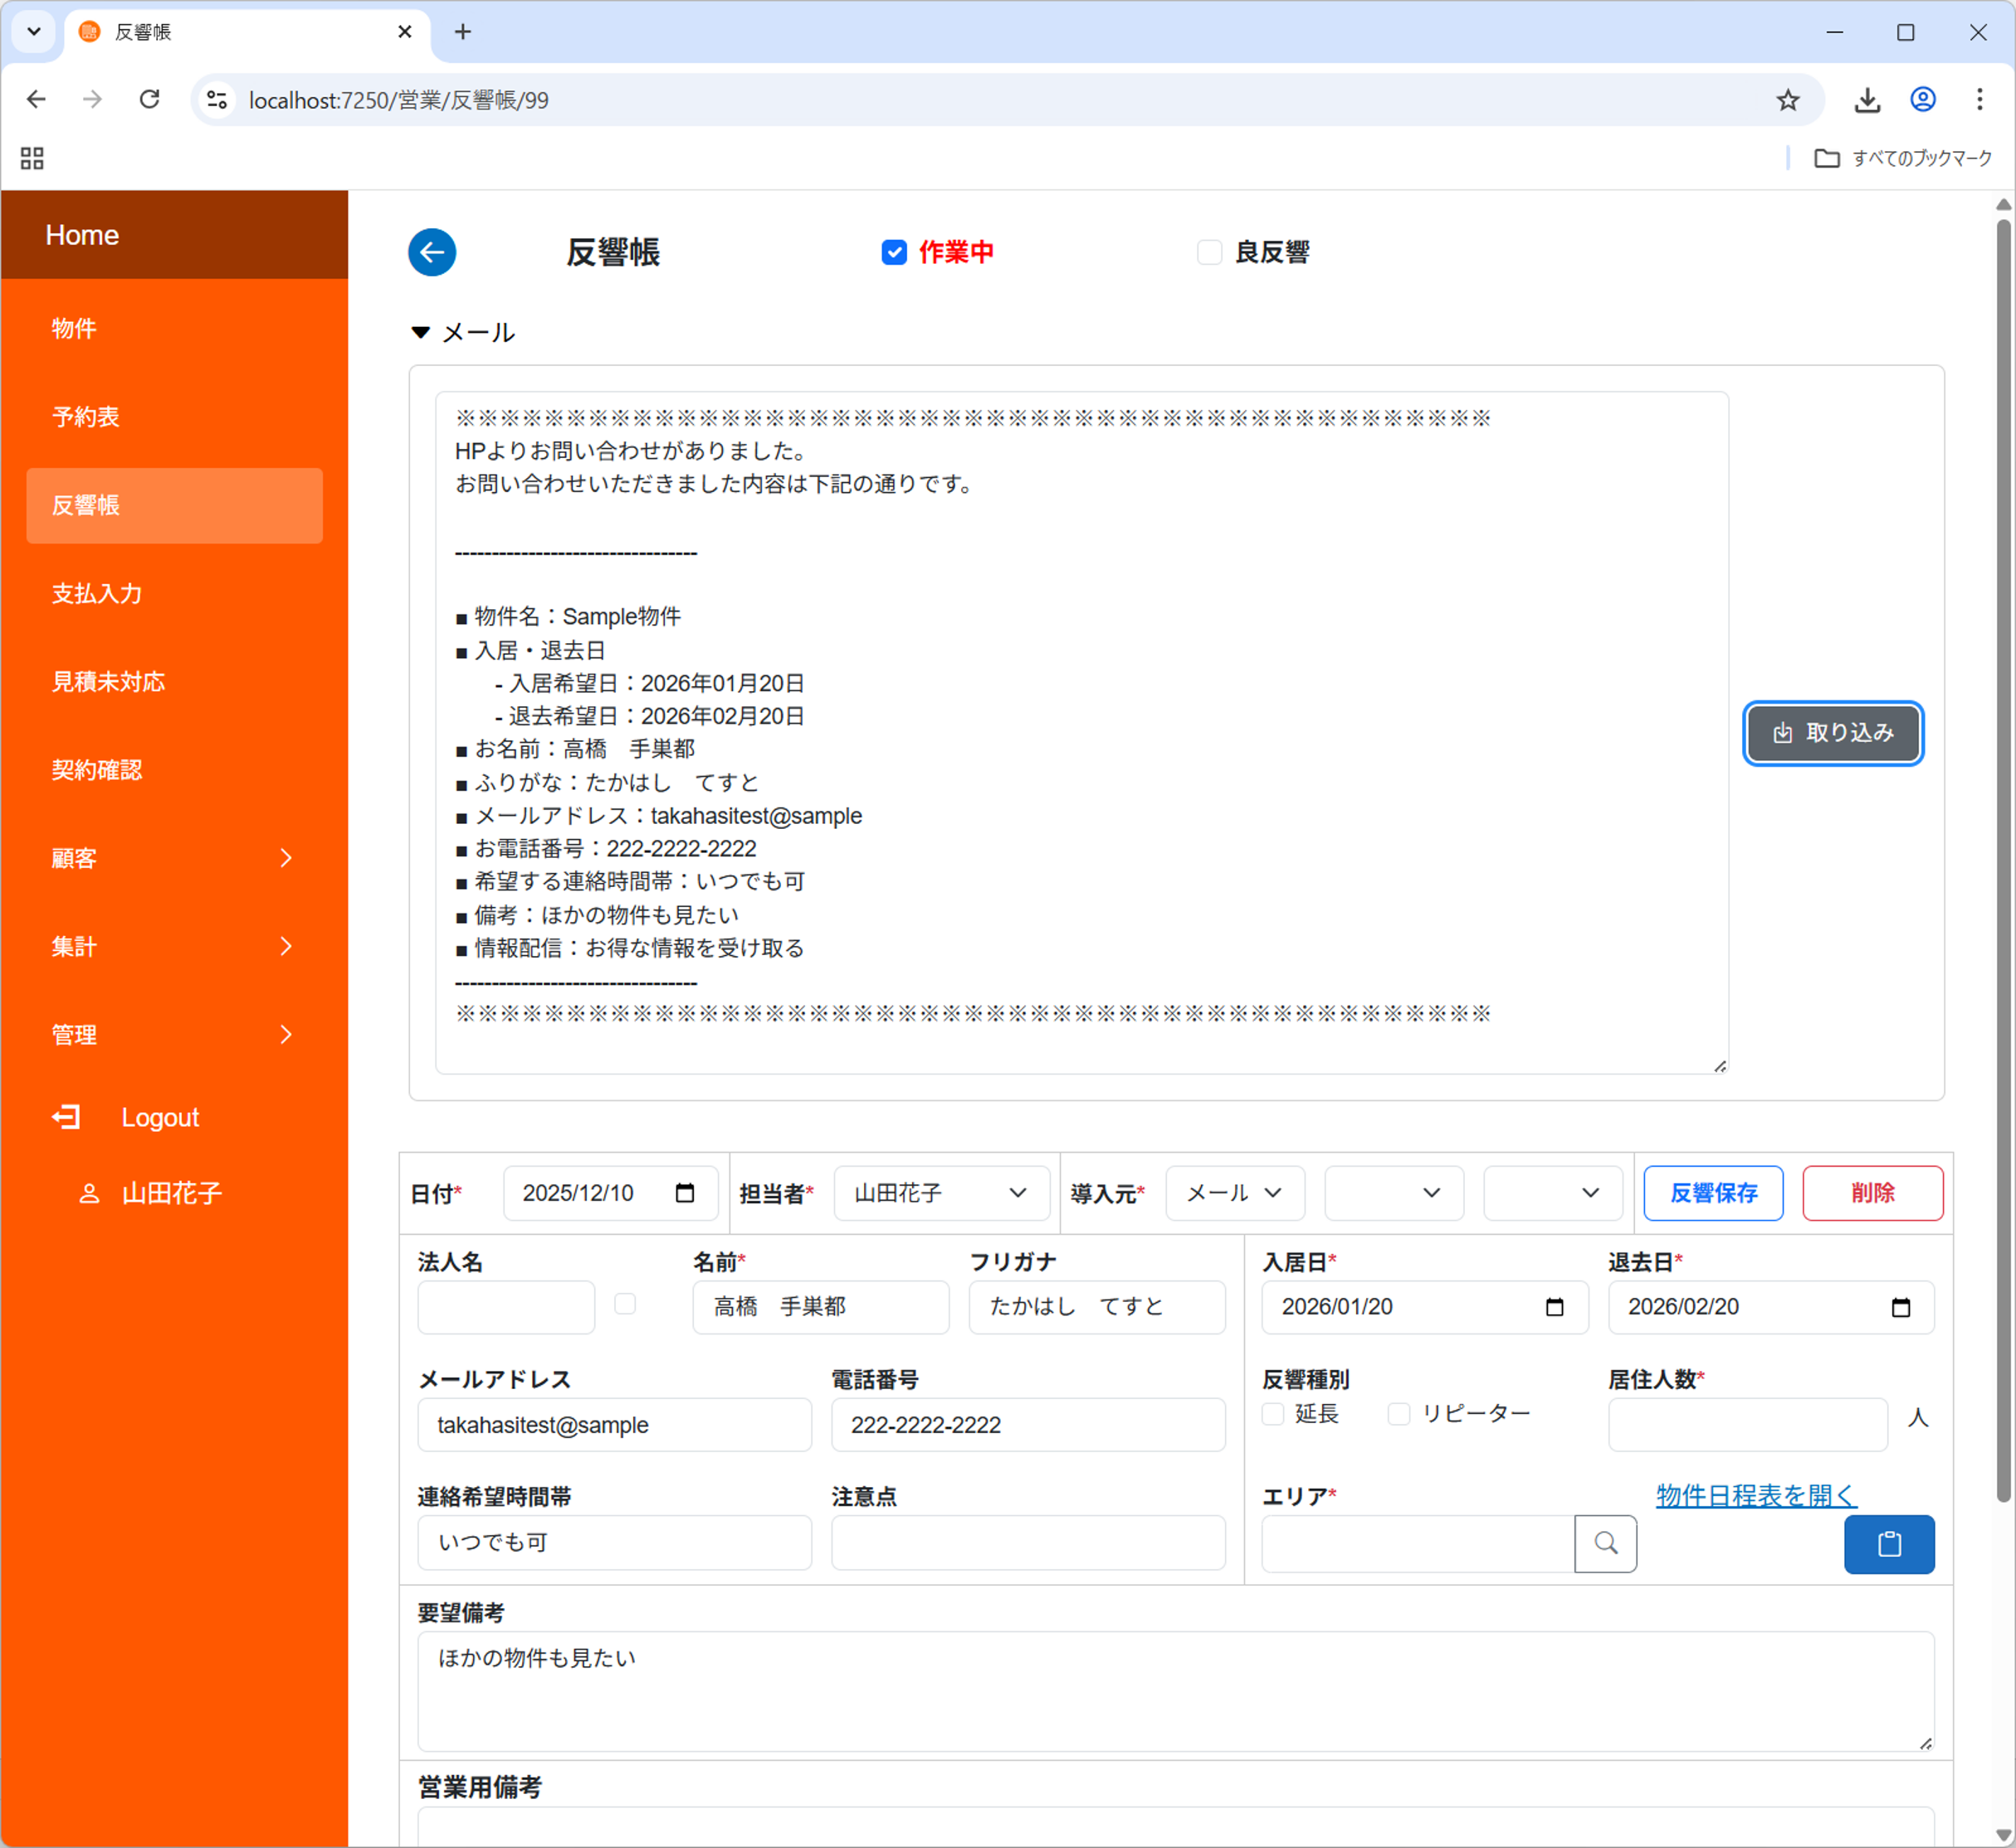Bookmark this page with star icon
Viewport: 2016px width, 1848px height.
1787,100
